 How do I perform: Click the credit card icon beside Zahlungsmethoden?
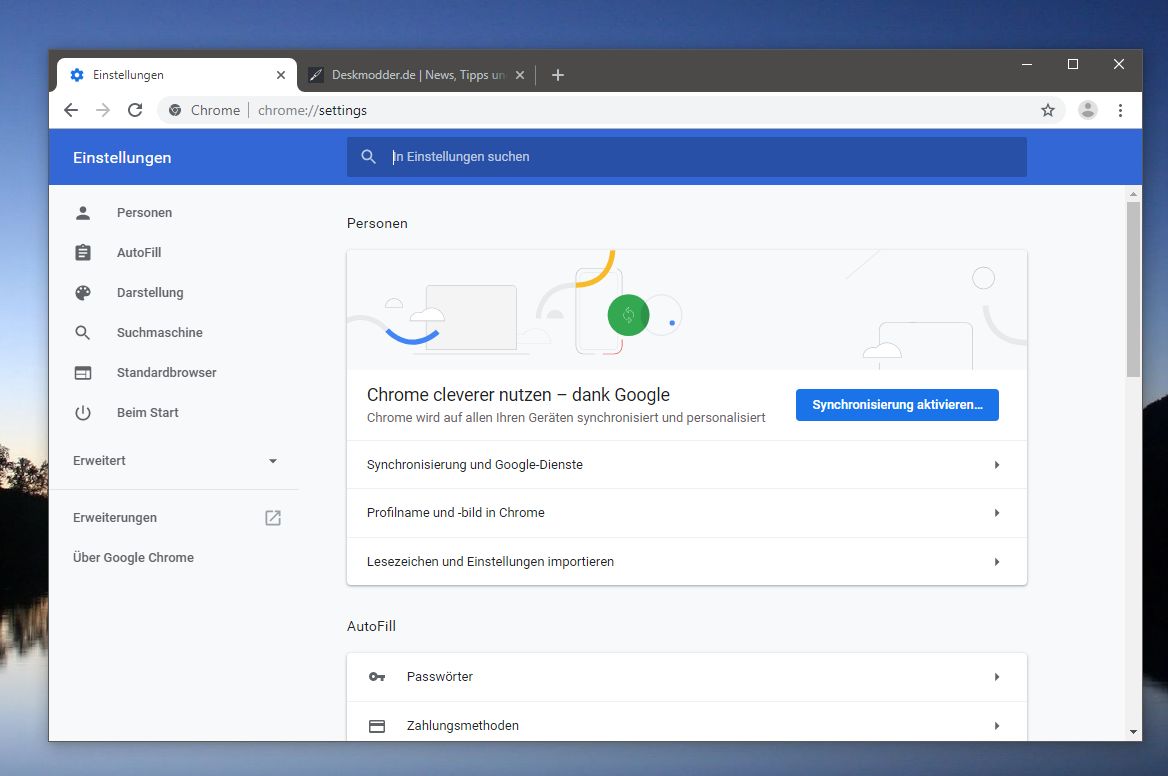377,726
